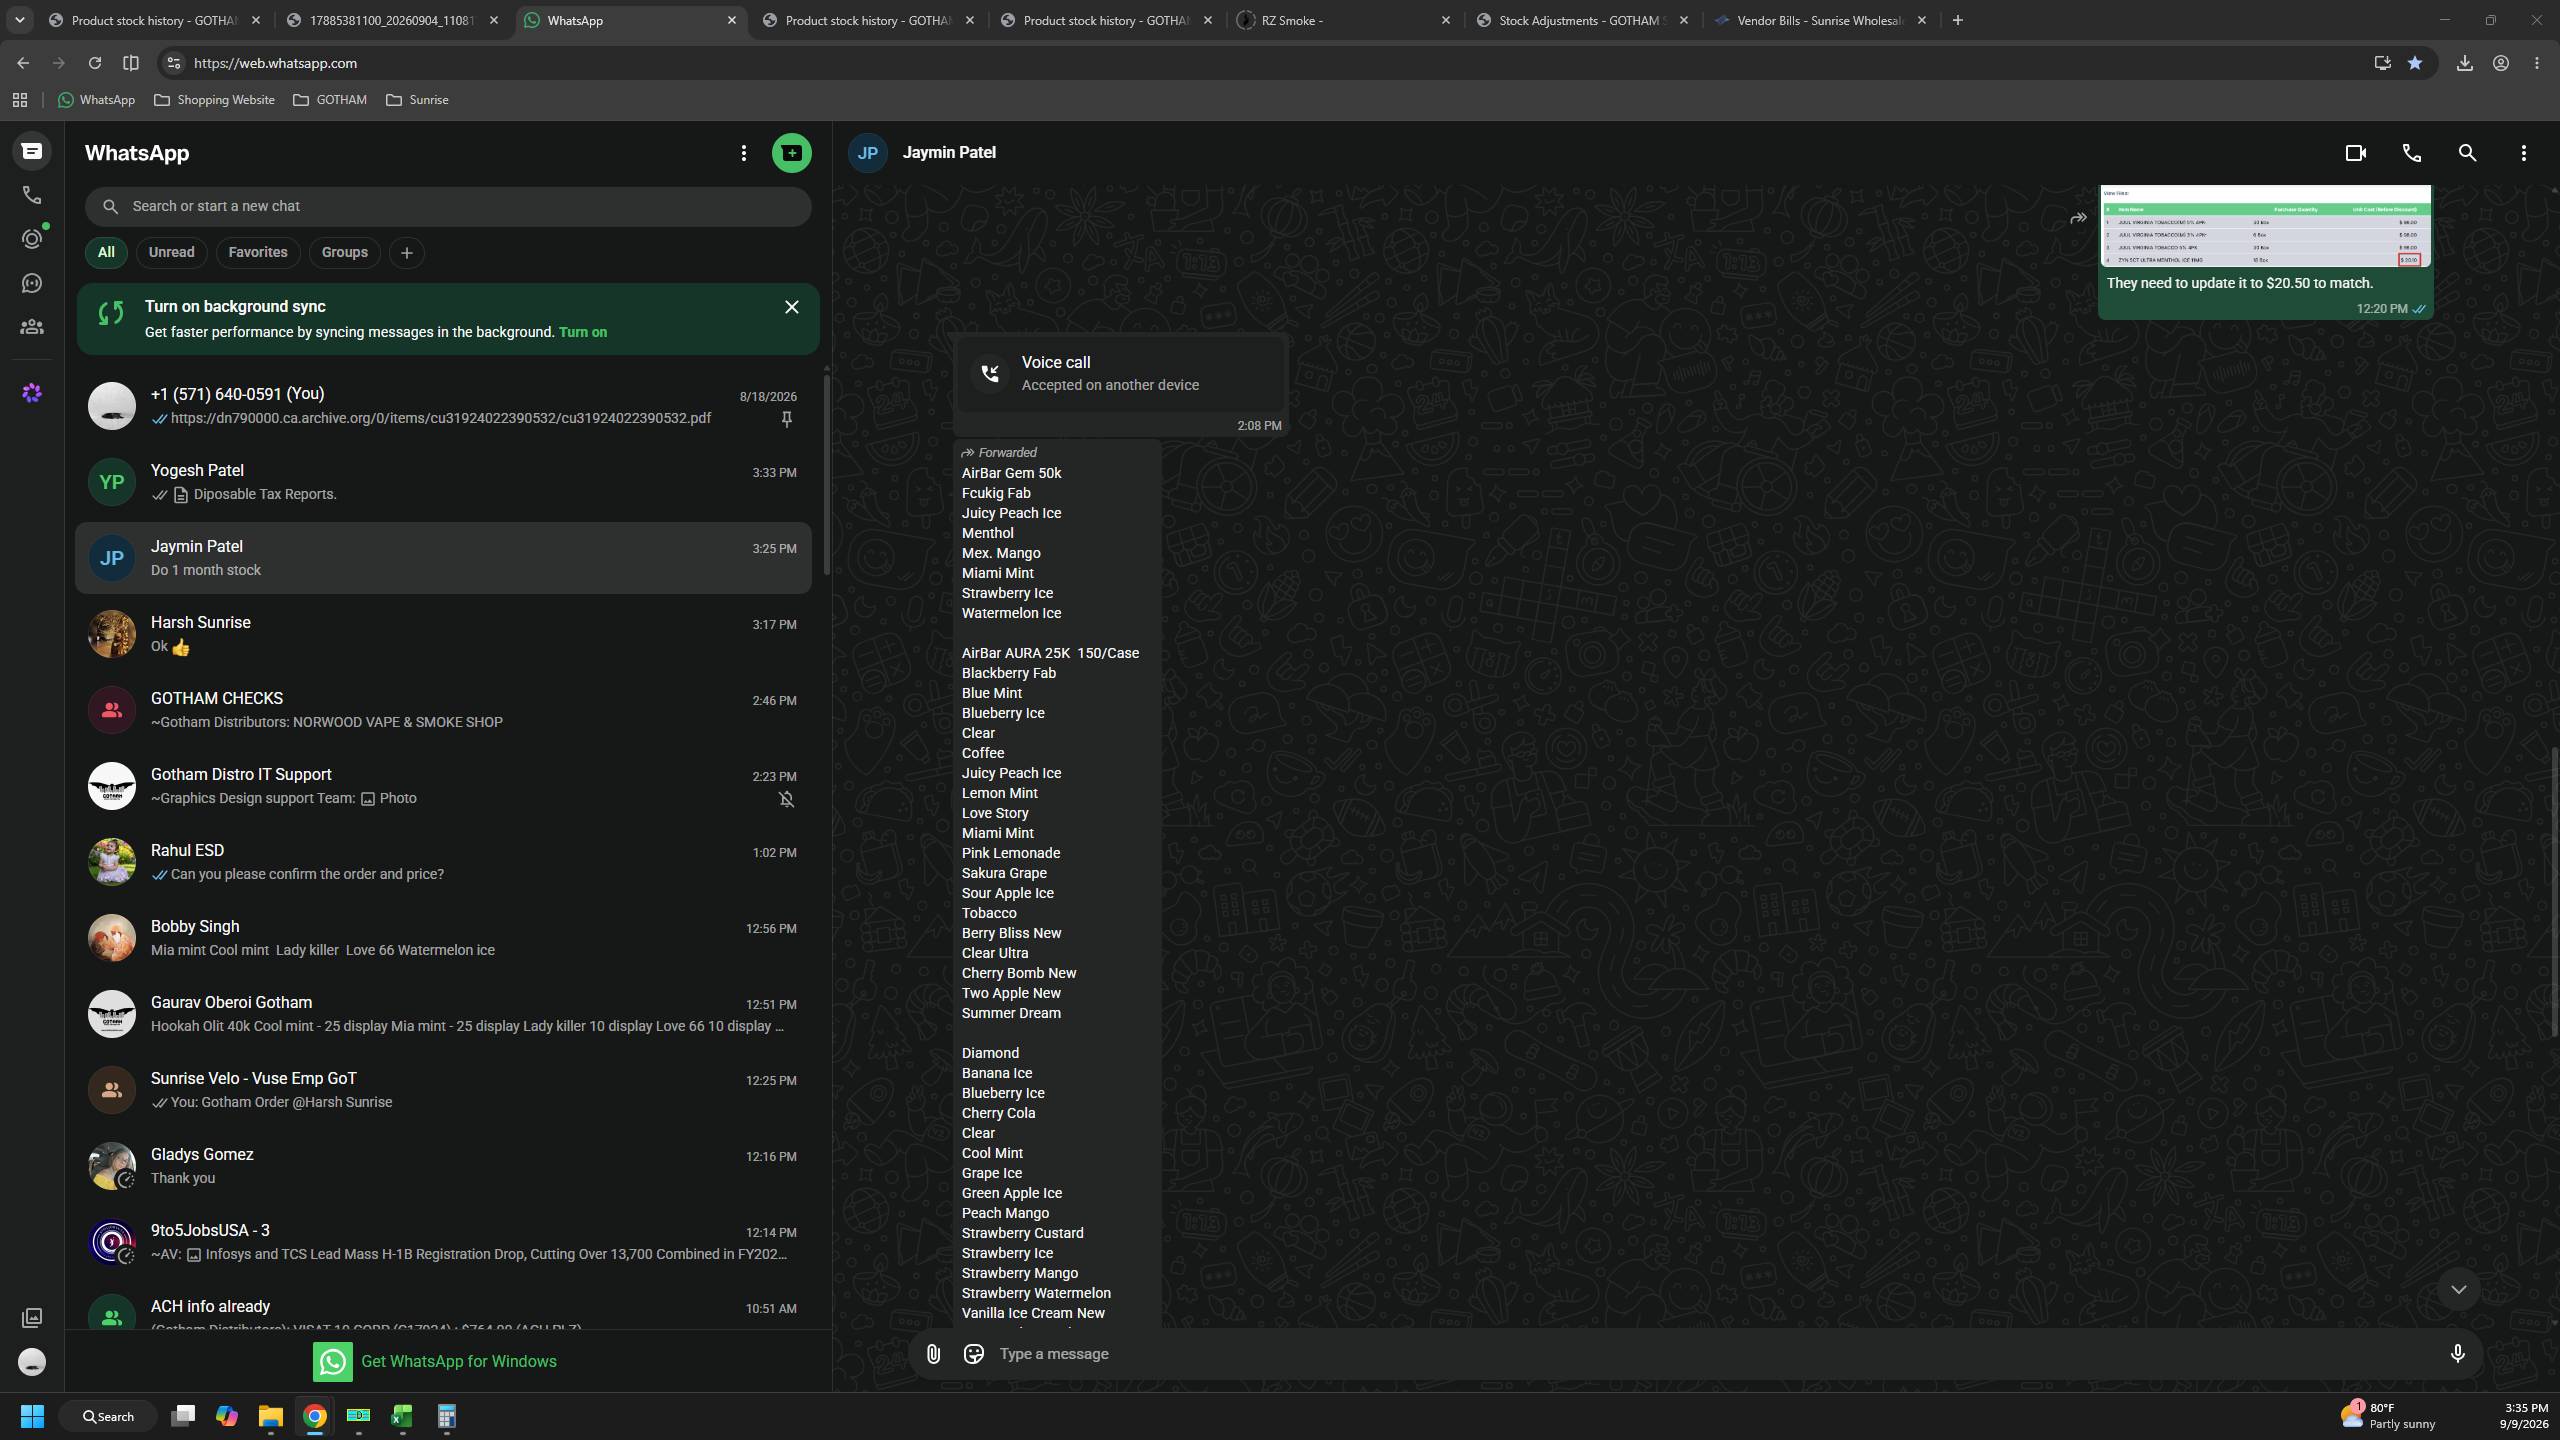Open search within the Jaymin Patel chat
Viewport: 2560px width, 1440px height.
(2467, 153)
